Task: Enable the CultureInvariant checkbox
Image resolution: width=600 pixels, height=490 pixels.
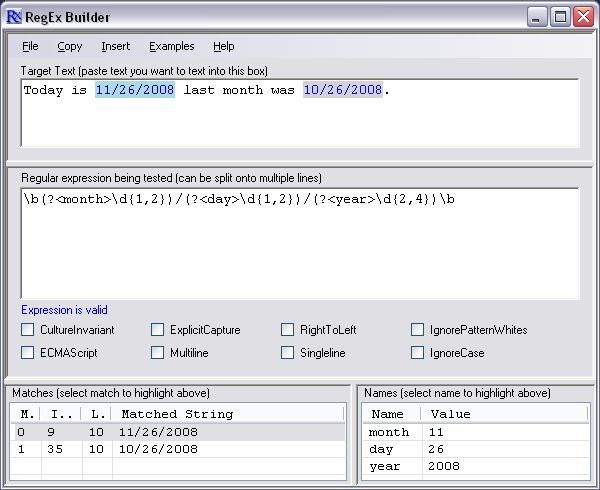Action: 29,330
